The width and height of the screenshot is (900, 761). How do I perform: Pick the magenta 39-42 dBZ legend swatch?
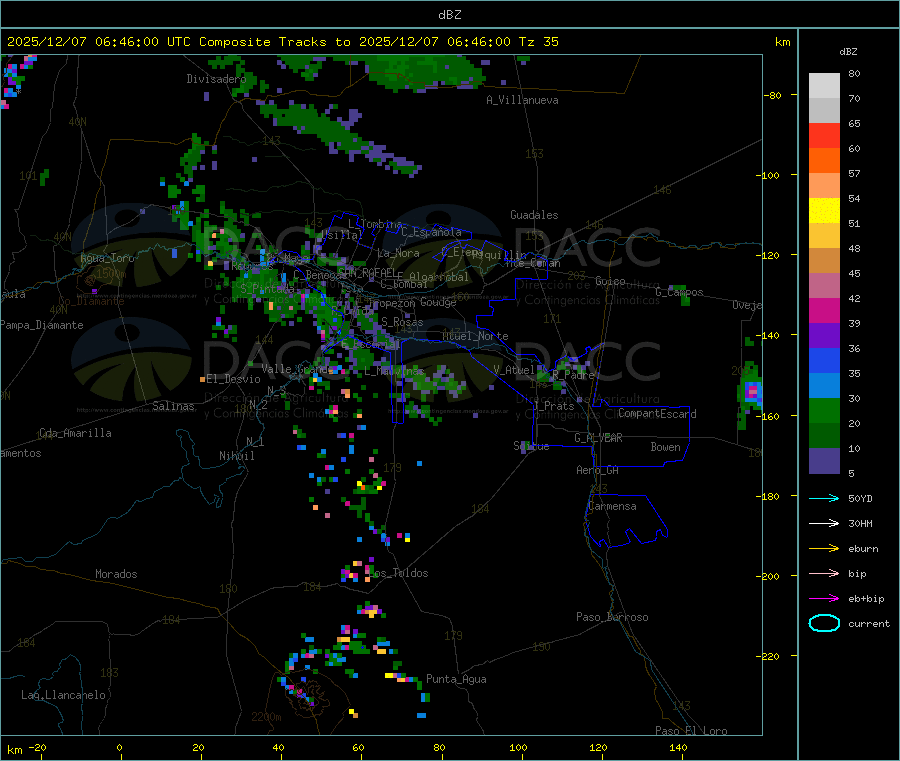[824, 310]
